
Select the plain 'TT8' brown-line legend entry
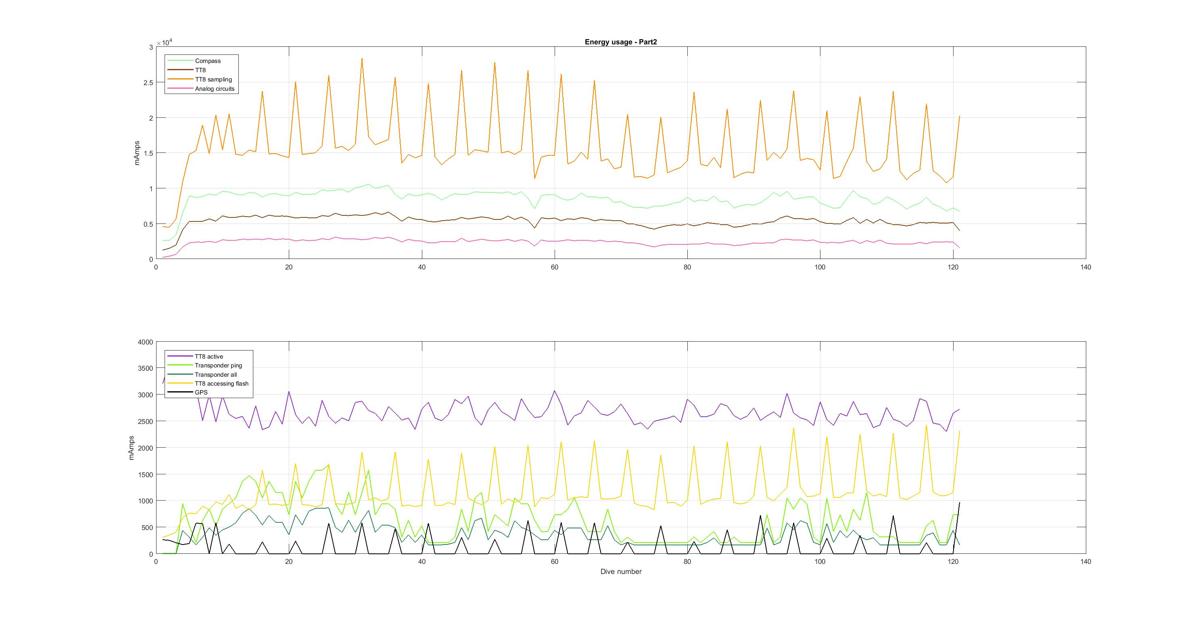(186, 70)
